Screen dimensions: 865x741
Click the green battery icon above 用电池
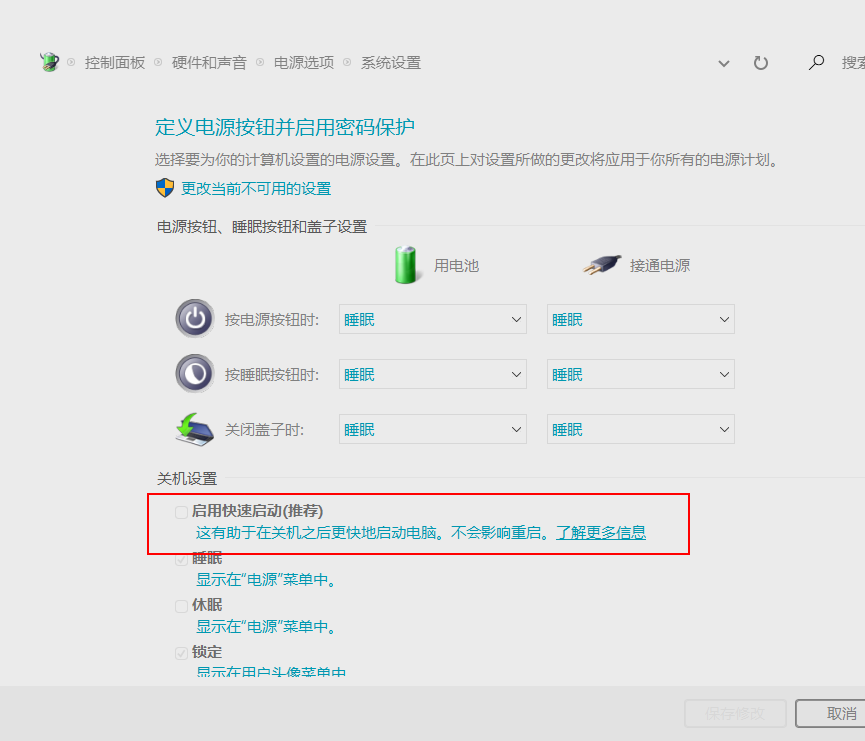click(x=403, y=263)
